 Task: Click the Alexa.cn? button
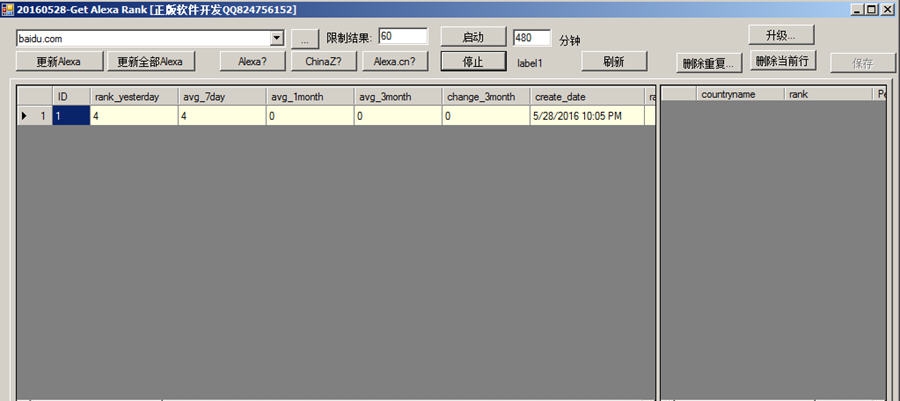[395, 61]
